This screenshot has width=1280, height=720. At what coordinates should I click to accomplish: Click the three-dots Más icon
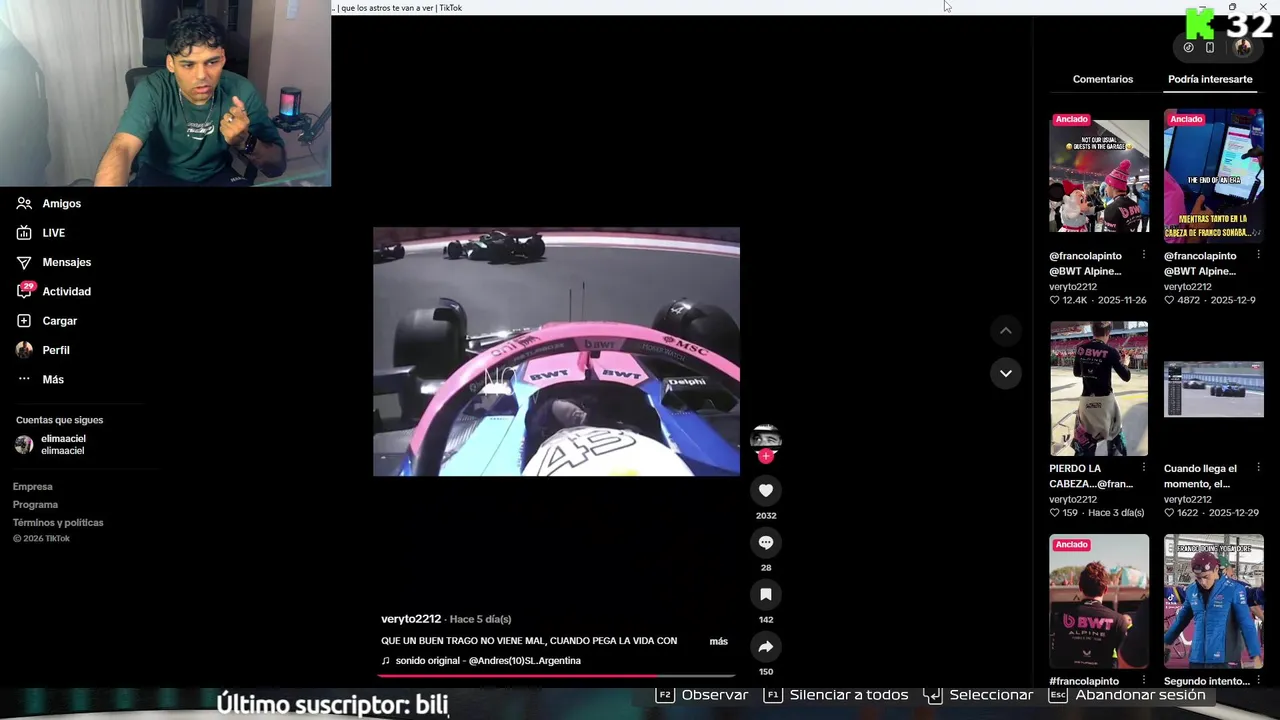click(x=24, y=379)
